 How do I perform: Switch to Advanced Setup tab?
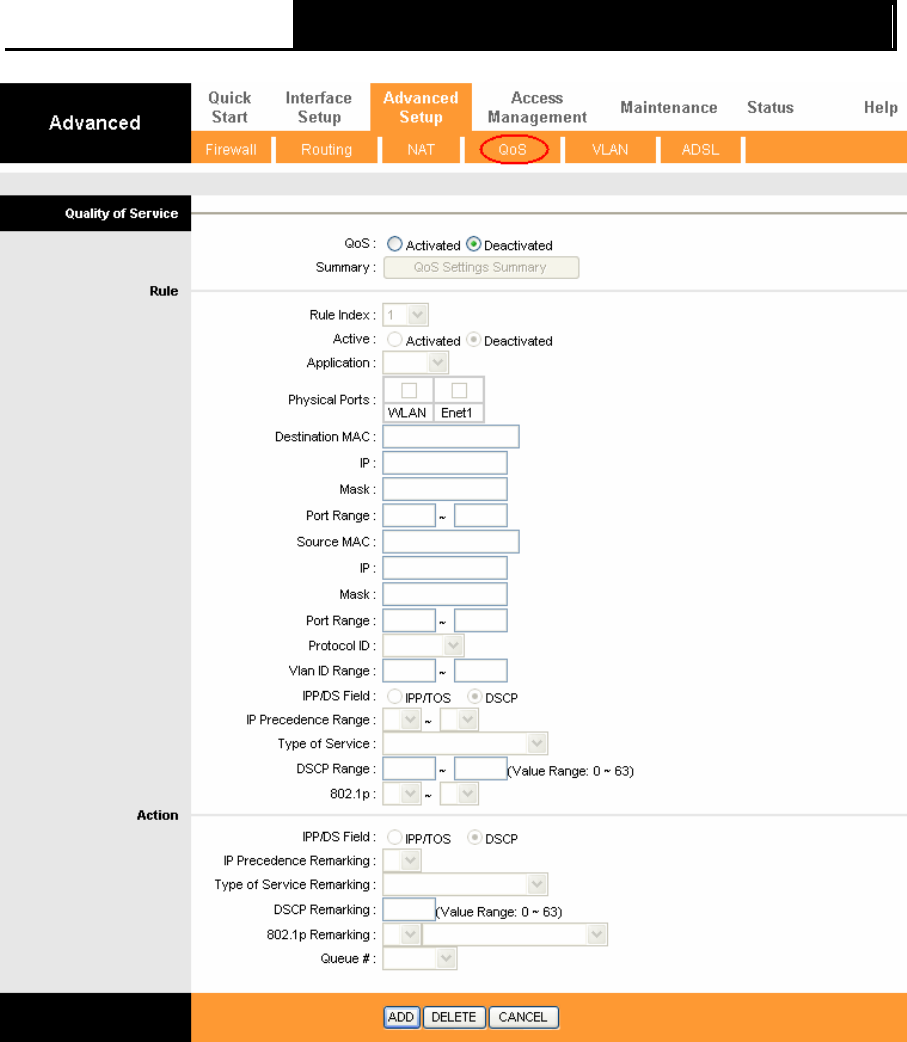coord(421,107)
